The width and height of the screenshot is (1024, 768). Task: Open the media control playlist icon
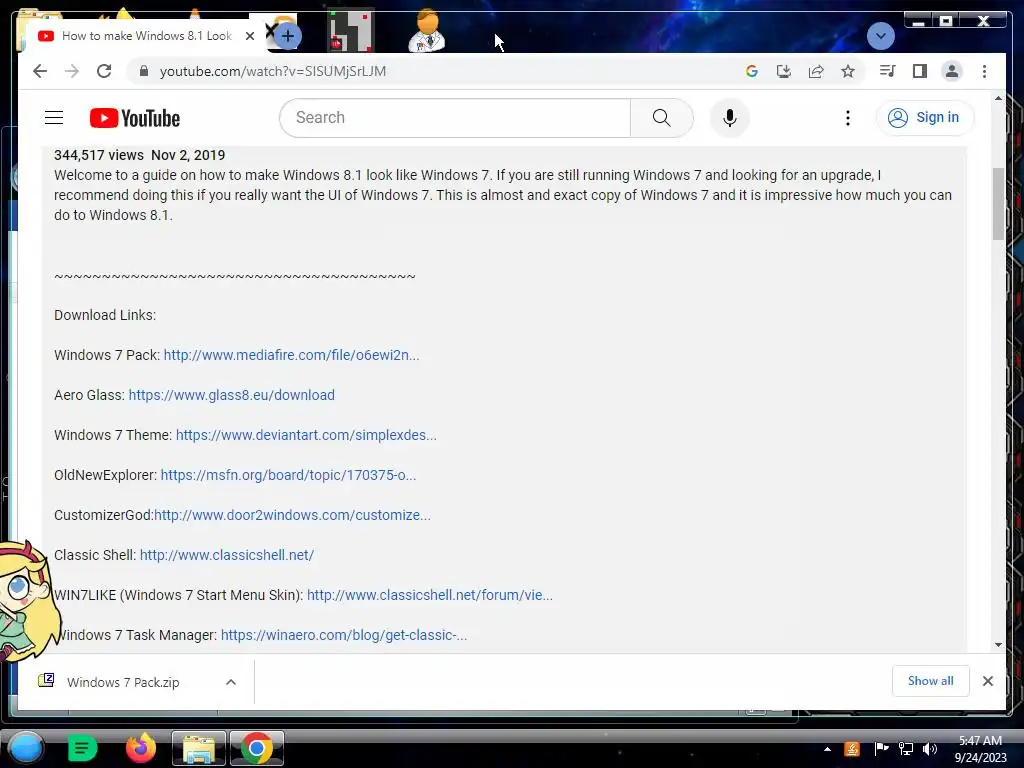click(888, 71)
